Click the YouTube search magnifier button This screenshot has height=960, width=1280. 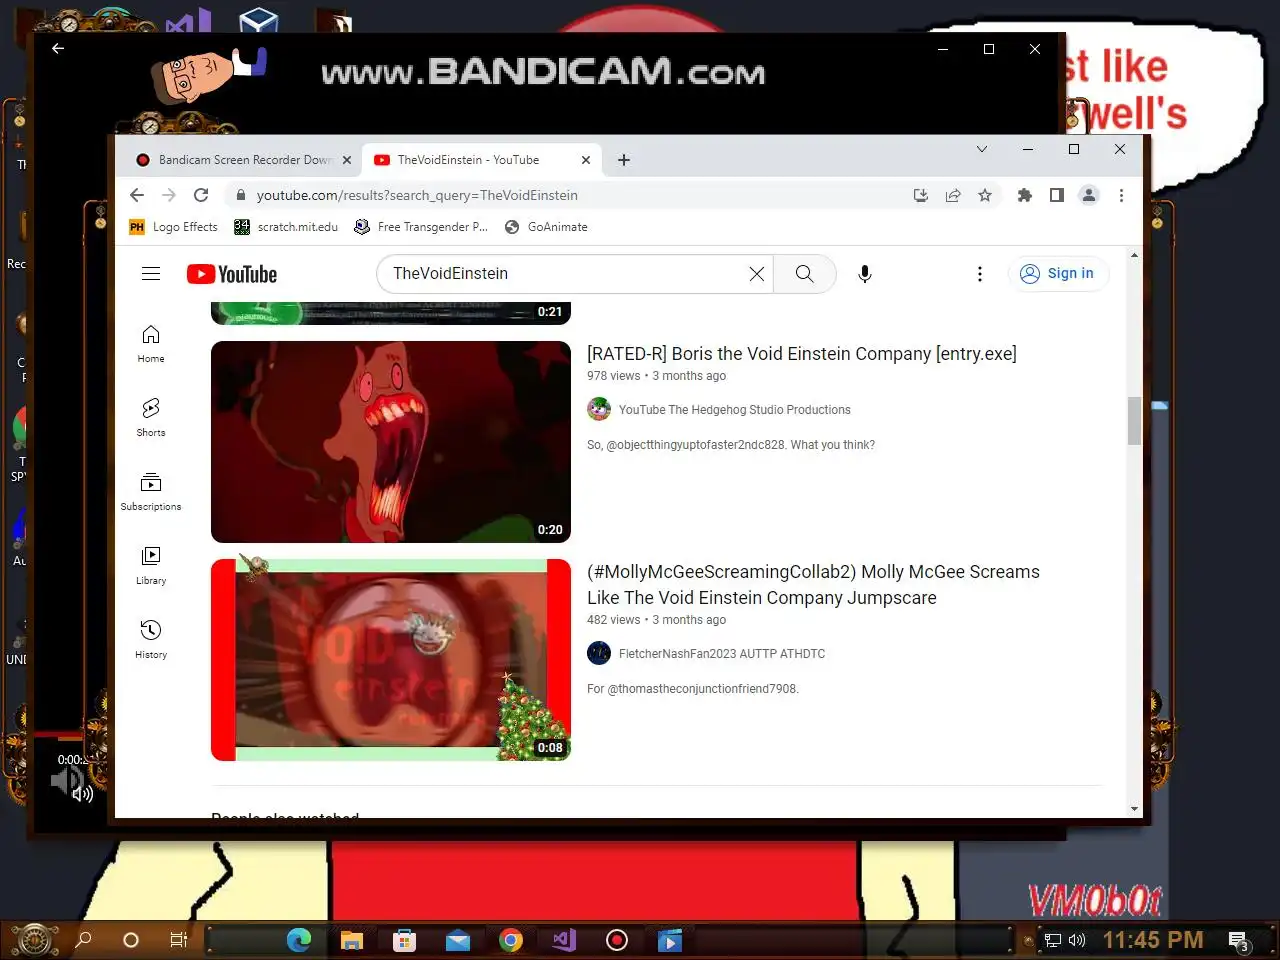805,274
